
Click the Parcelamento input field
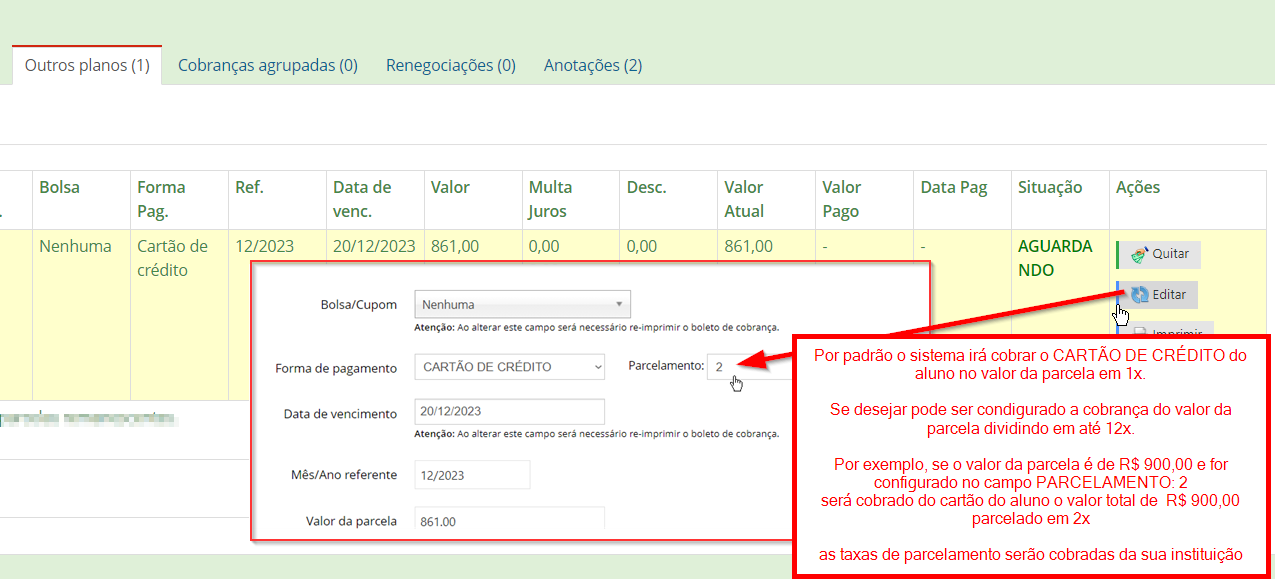750,367
